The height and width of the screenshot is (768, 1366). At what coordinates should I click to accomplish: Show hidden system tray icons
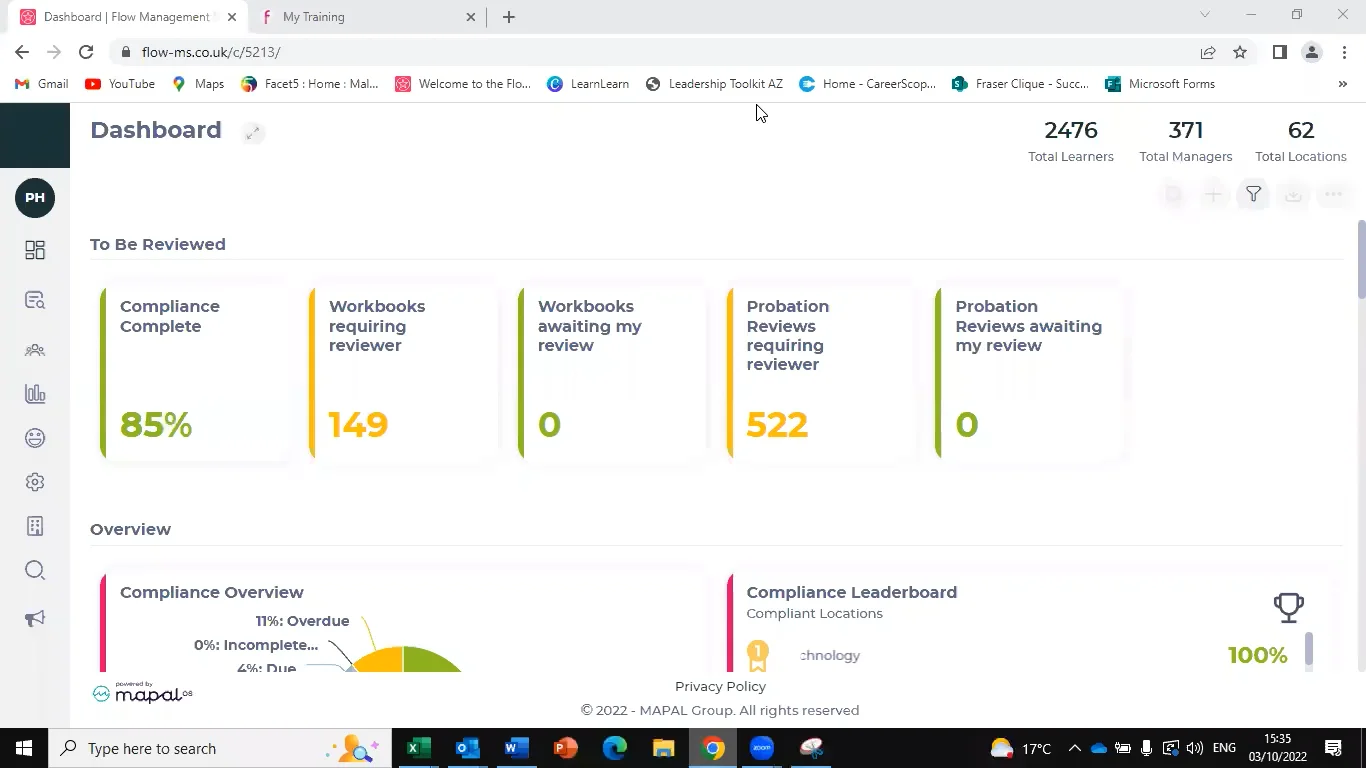(1074, 748)
